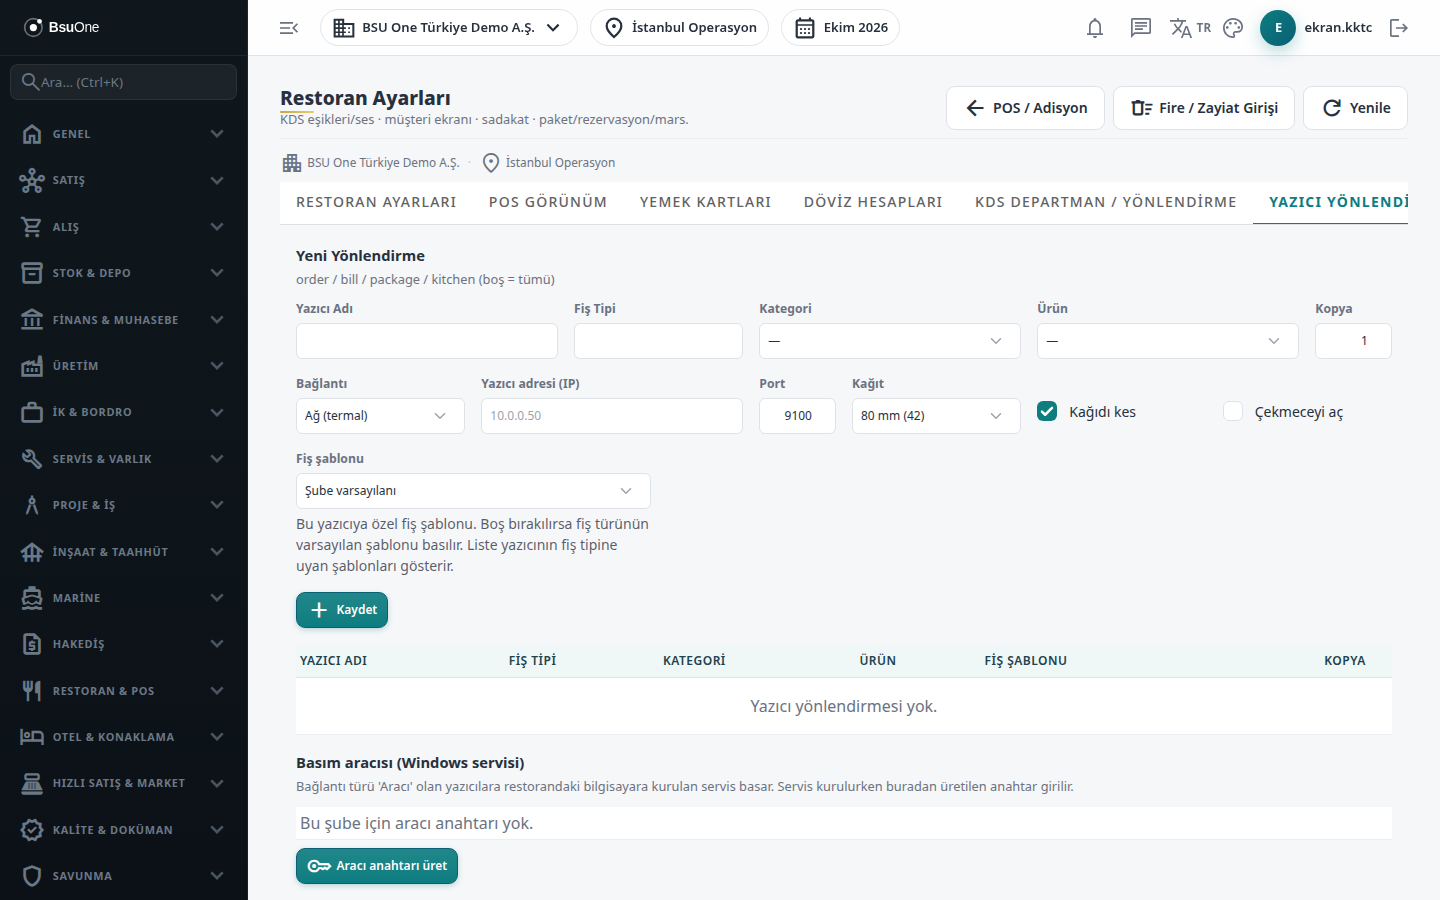The width and height of the screenshot is (1440, 900).
Task: Click the Kaydet button
Action: [342, 610]
